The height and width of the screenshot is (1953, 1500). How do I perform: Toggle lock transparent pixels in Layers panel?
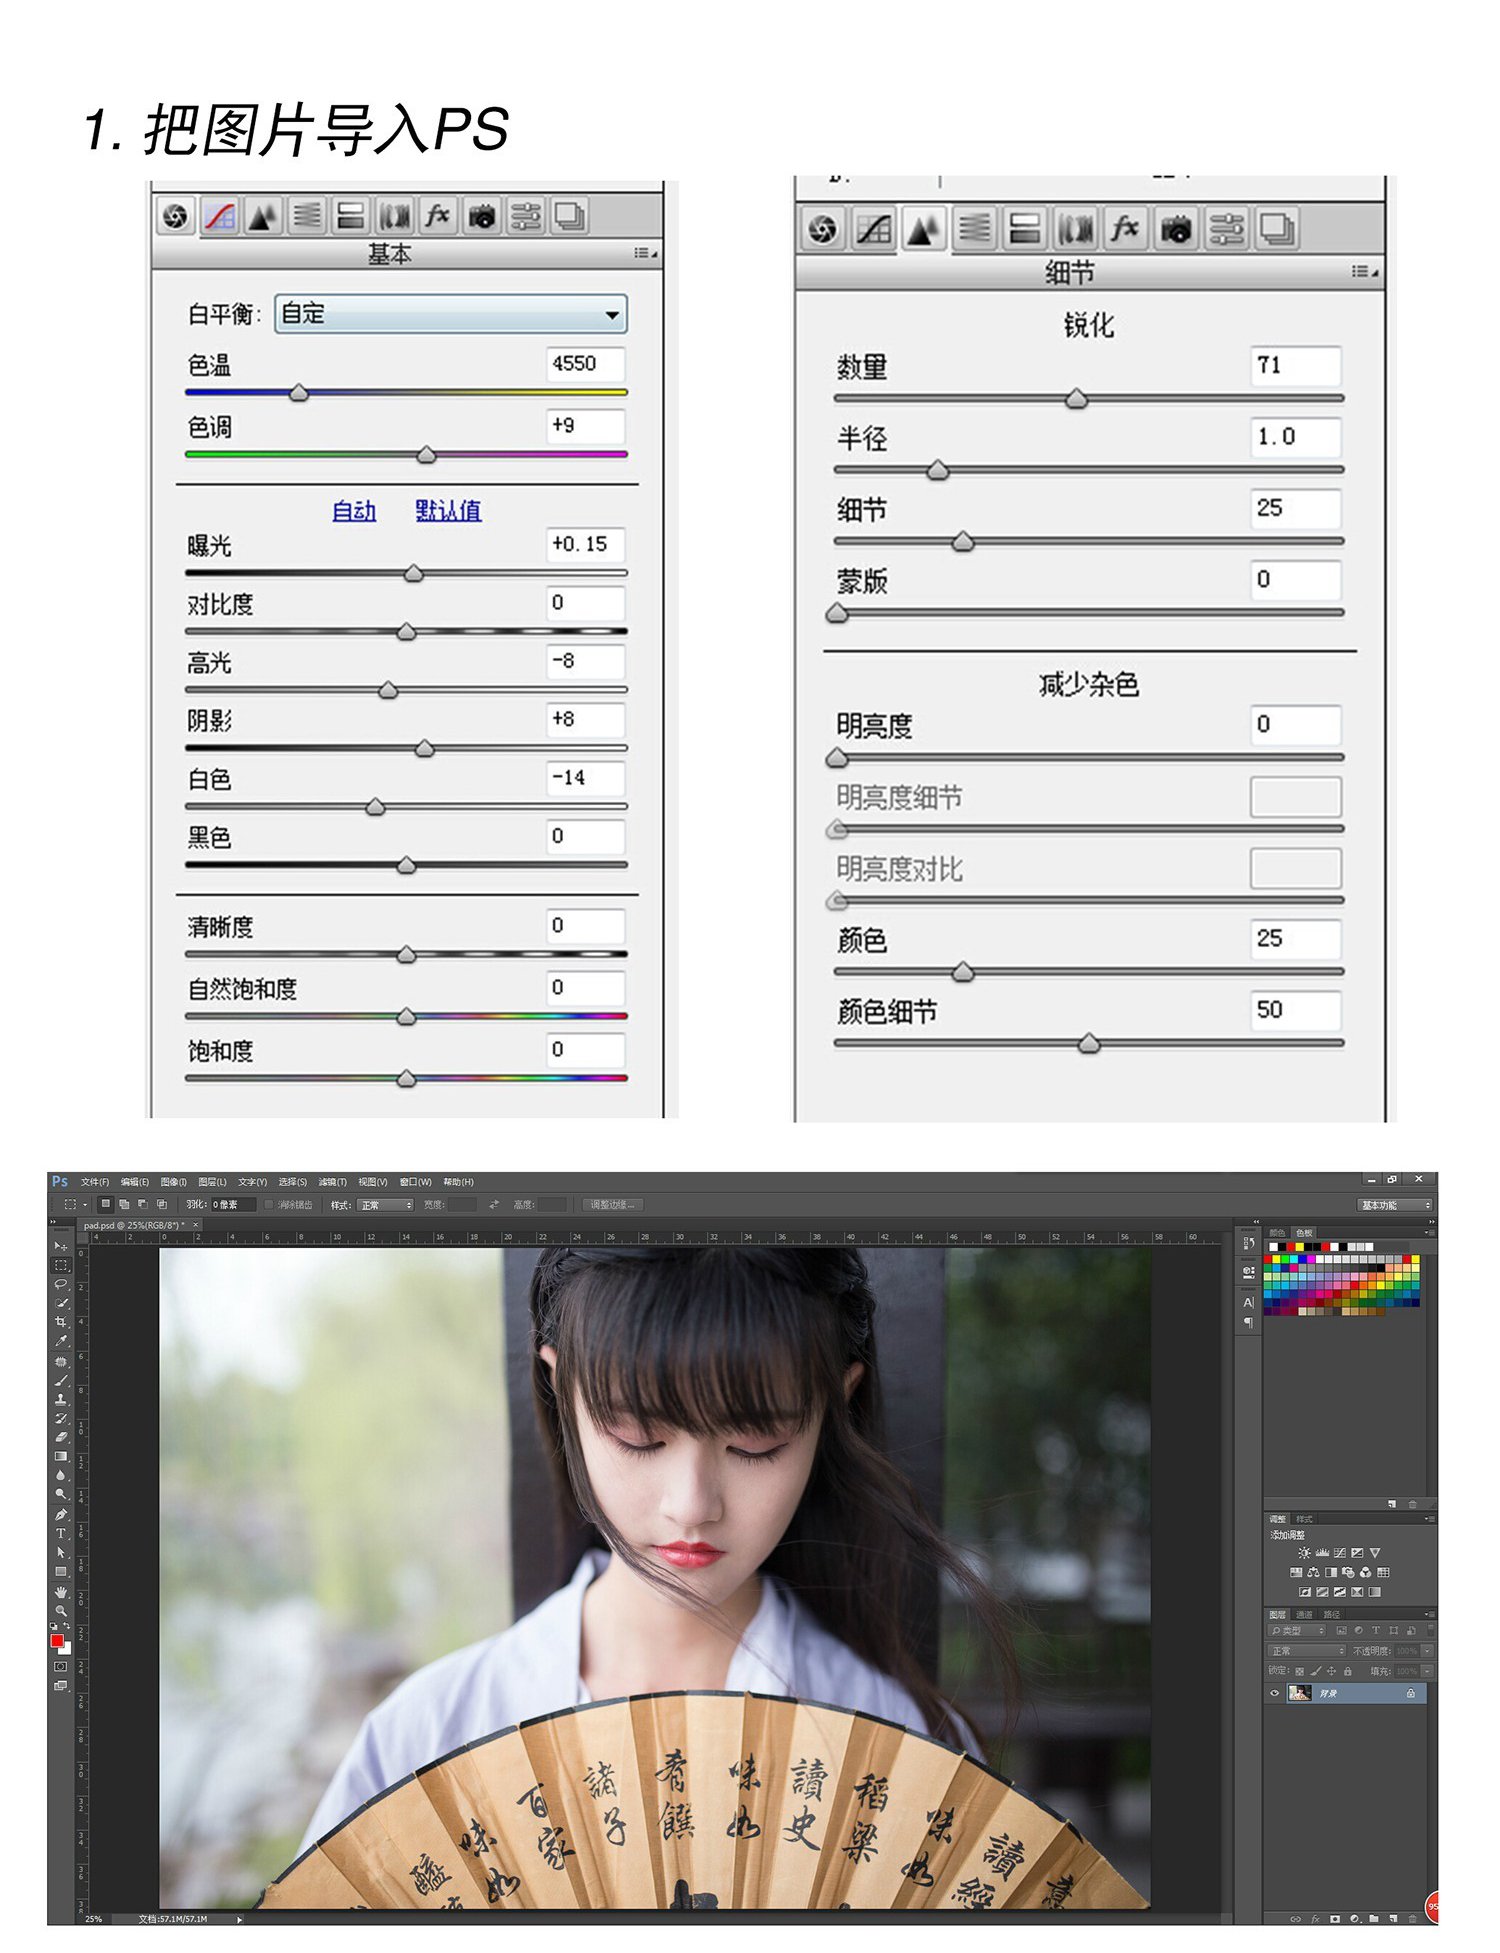pos(1300,1671)
